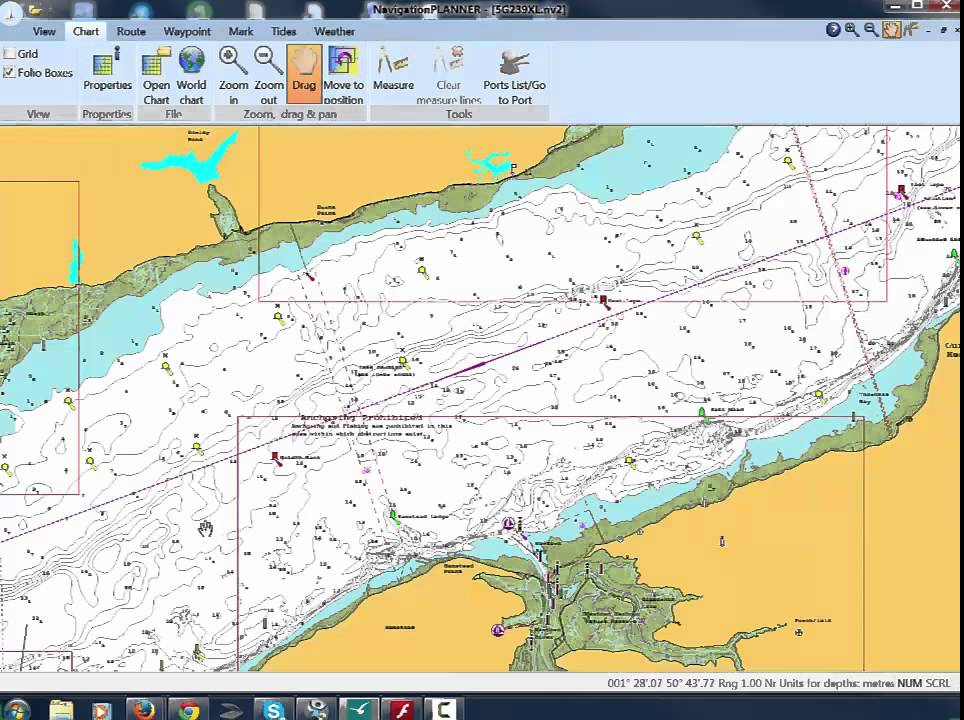Image resolution: width=964 pixels, height=720 pixels.
Task: Uncheck the Folio Boxes checkbox
Action: click(x=9, y=73)
